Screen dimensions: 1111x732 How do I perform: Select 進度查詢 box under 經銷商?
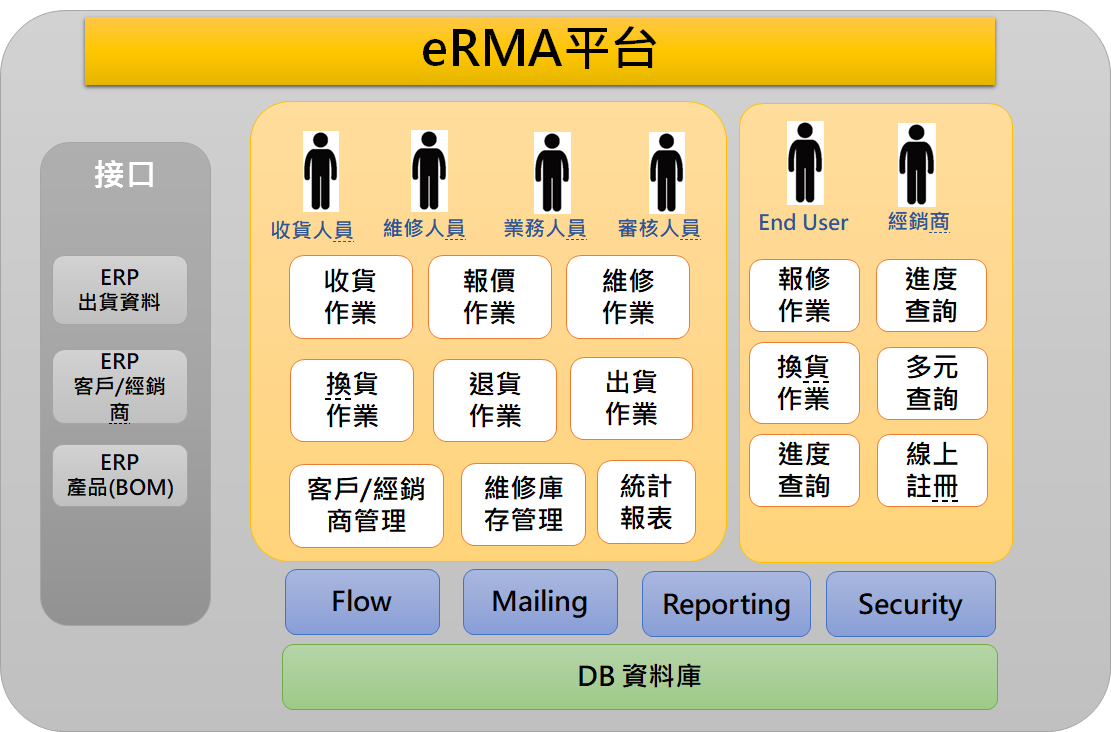pos(931,295)
